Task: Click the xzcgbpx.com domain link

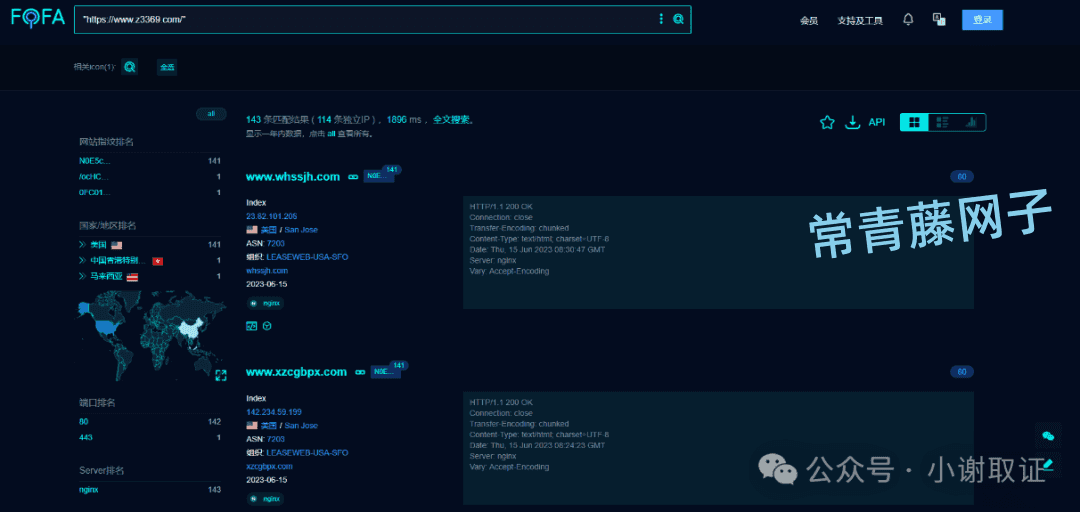Action: pyautogui.click(x=269, y=467)
